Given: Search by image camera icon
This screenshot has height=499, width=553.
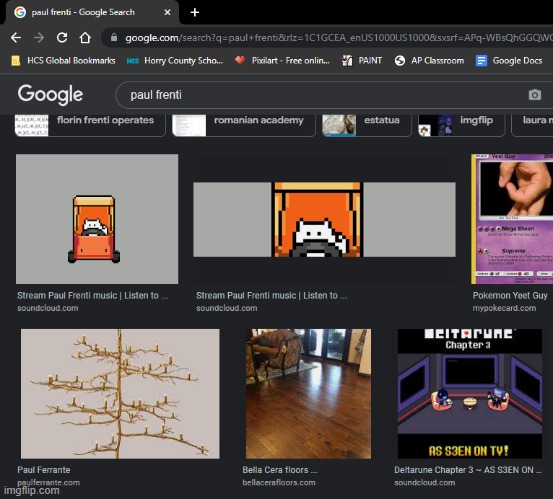Looking at the screenshot, I should click(x=535, y=95).
